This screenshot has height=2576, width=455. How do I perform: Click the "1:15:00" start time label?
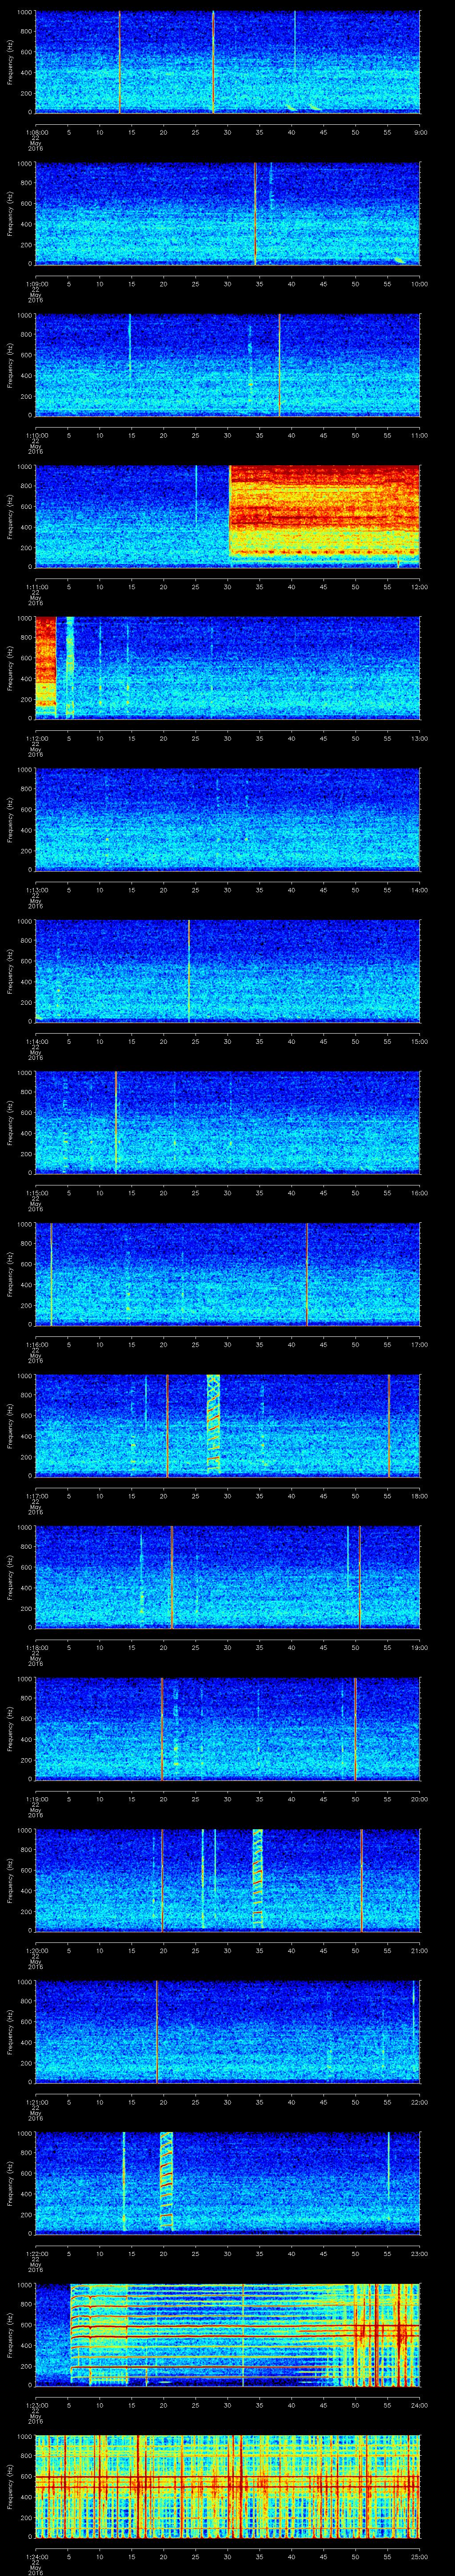coord(36,1193)
